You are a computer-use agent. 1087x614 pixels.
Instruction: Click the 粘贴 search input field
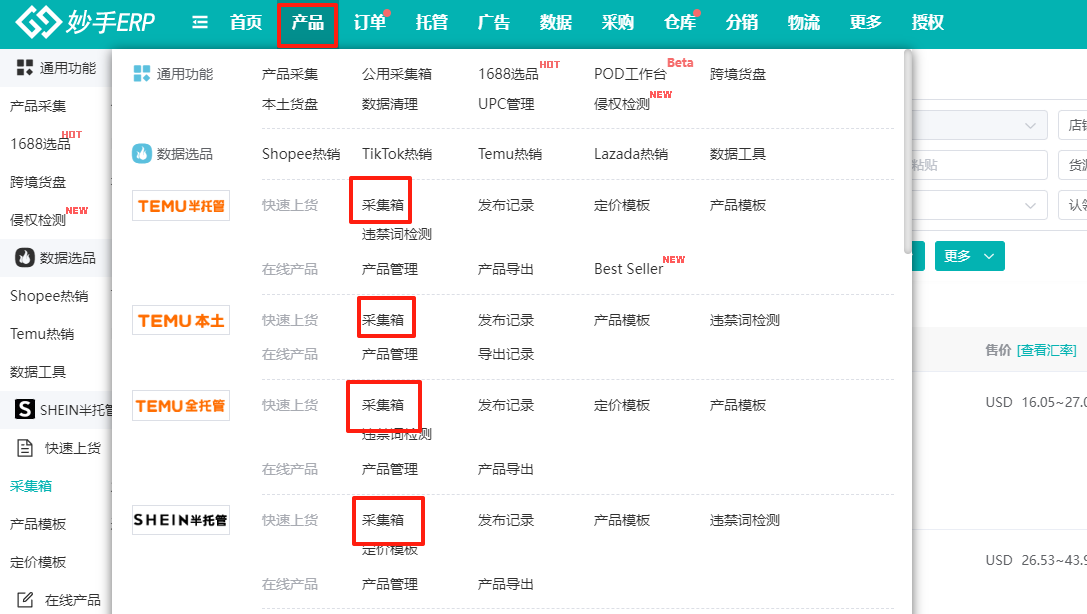click(978, 165)
